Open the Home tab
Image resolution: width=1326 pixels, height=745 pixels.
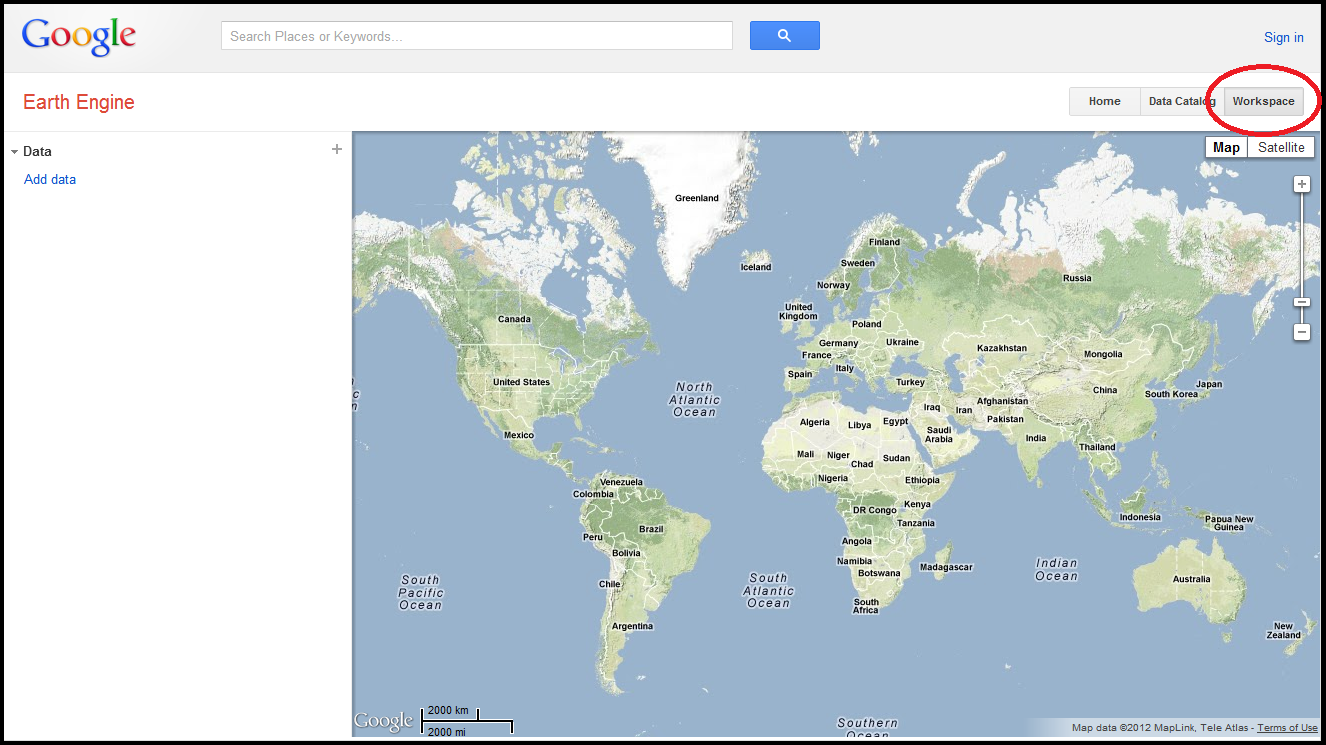[x=1105, y=101]
